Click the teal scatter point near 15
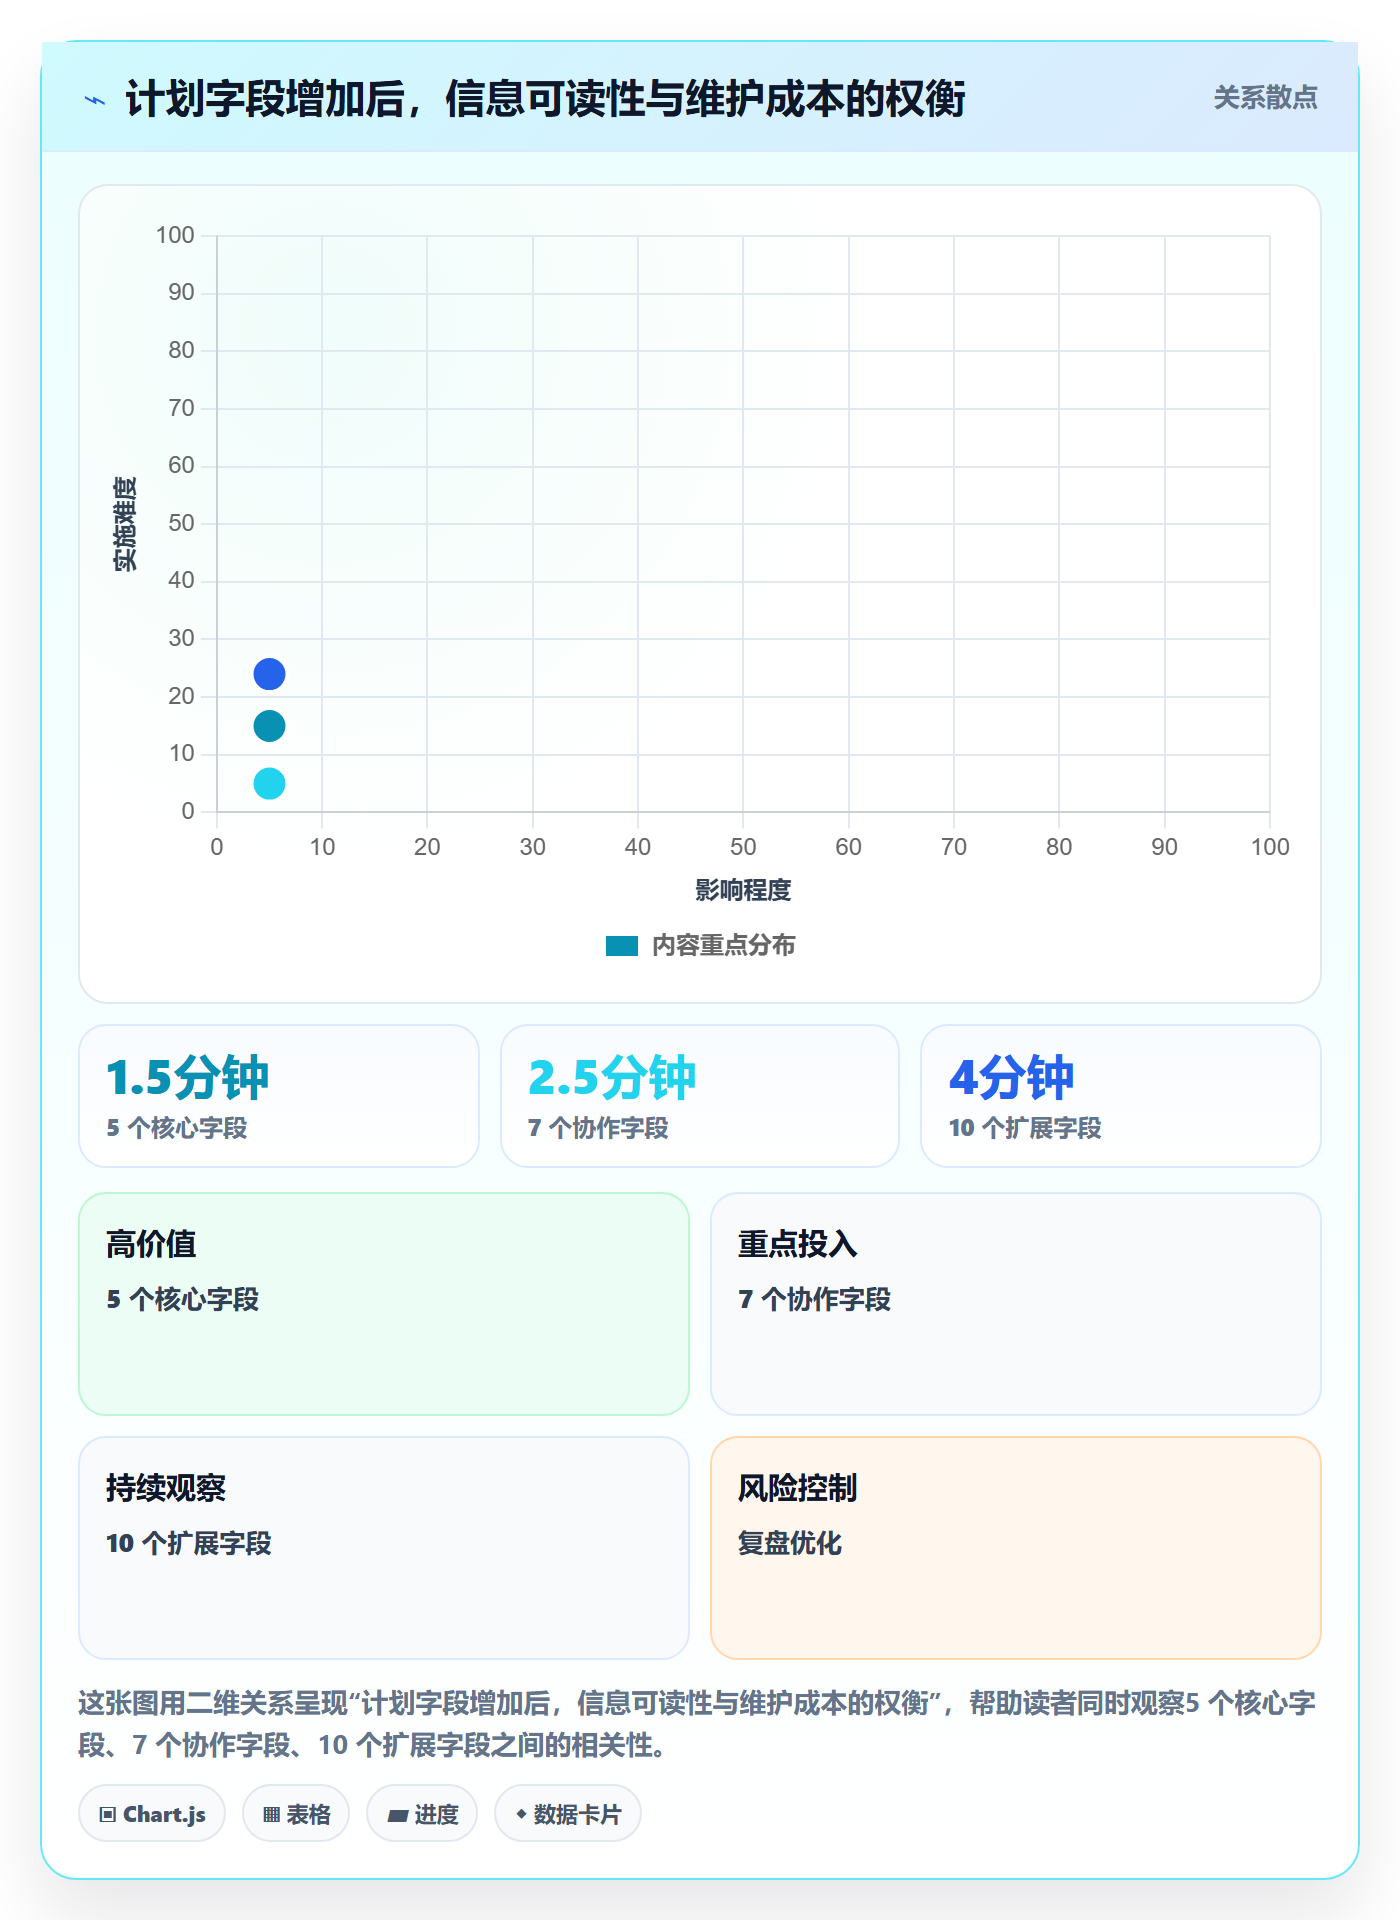This screenshot has height=1920, width=1400. point(269,726)
